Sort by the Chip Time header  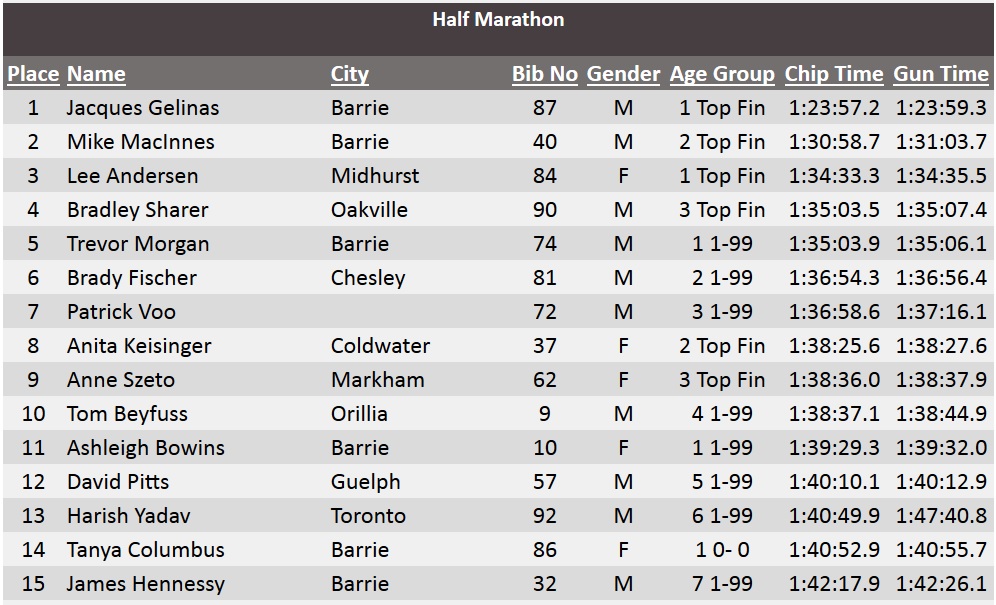[x=834, y=74]
